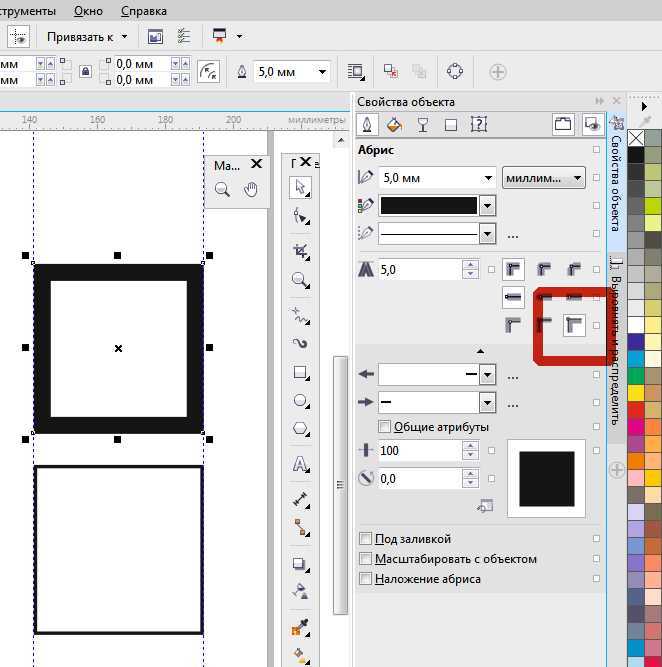
Task: Open the 'миллим...' units dropdown
Action: (544, 178)
